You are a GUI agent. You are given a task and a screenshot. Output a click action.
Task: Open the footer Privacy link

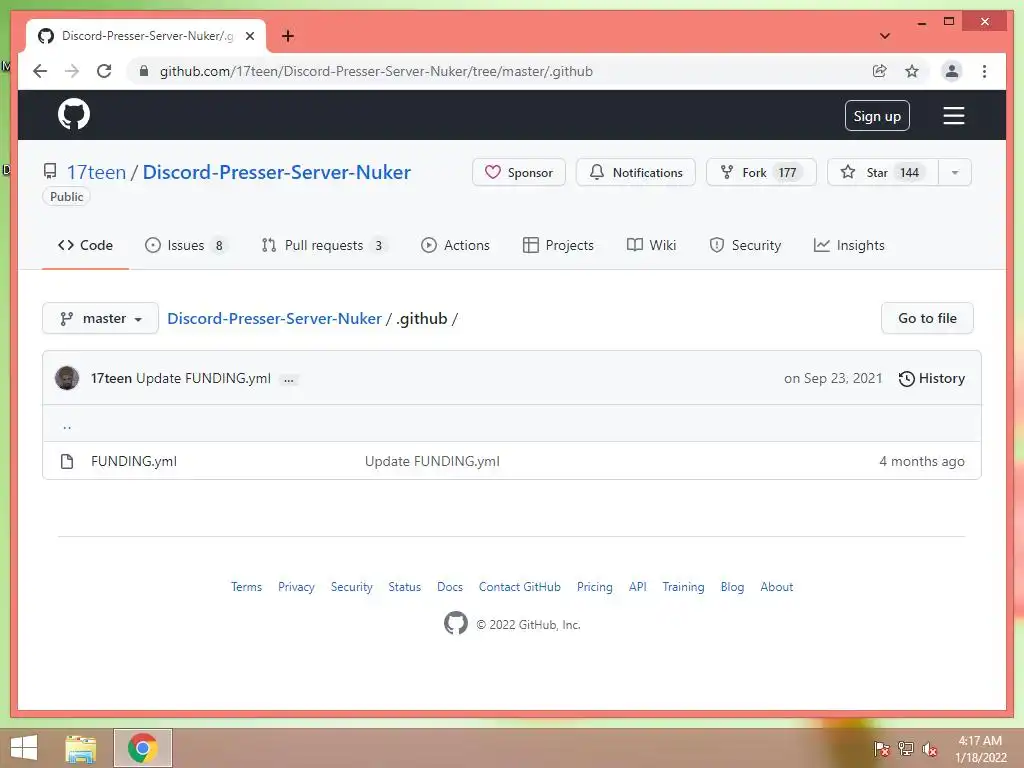coord(296,586)
